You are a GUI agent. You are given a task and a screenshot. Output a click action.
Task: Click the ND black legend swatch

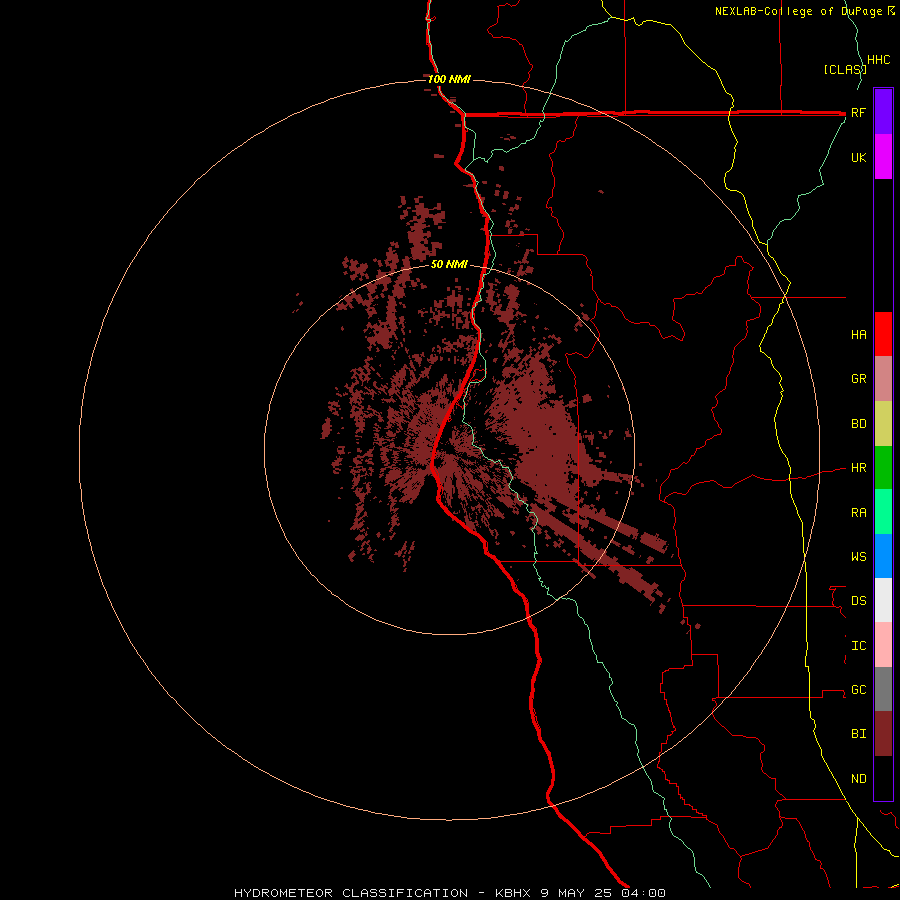(x=883, y=778)
